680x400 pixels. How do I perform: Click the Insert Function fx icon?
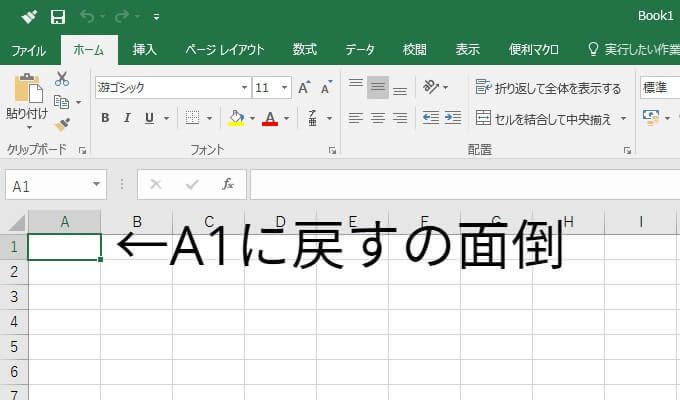[x=228, y=184]
